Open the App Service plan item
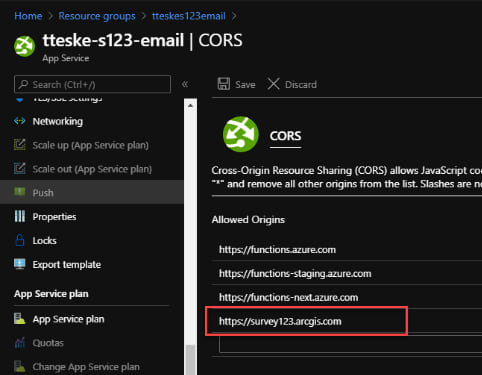The image size is (482, 375). point(68,319)
